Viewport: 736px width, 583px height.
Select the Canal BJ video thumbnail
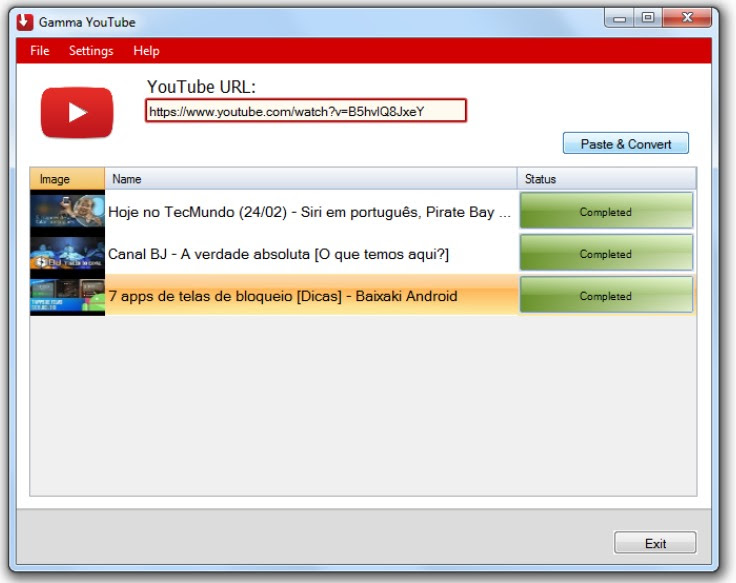pos(68,253)
